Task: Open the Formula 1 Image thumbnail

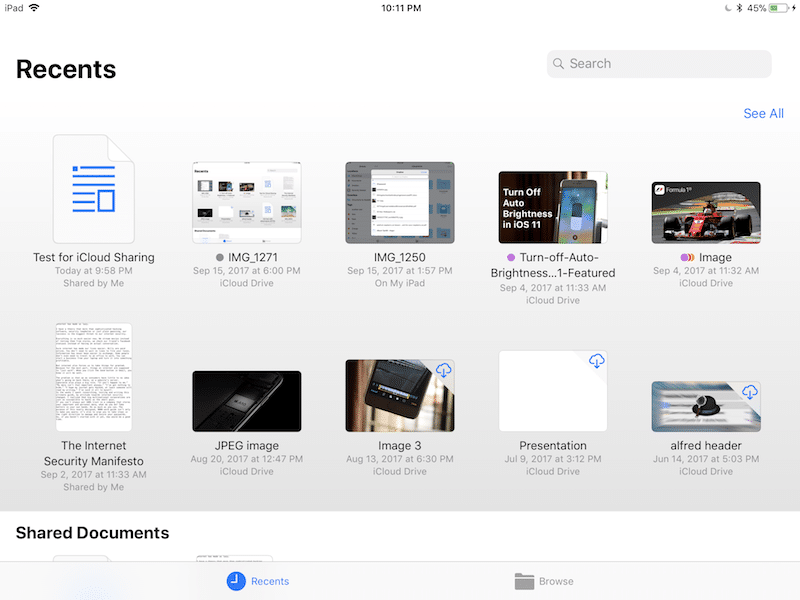Action: (x=706, y=212)
